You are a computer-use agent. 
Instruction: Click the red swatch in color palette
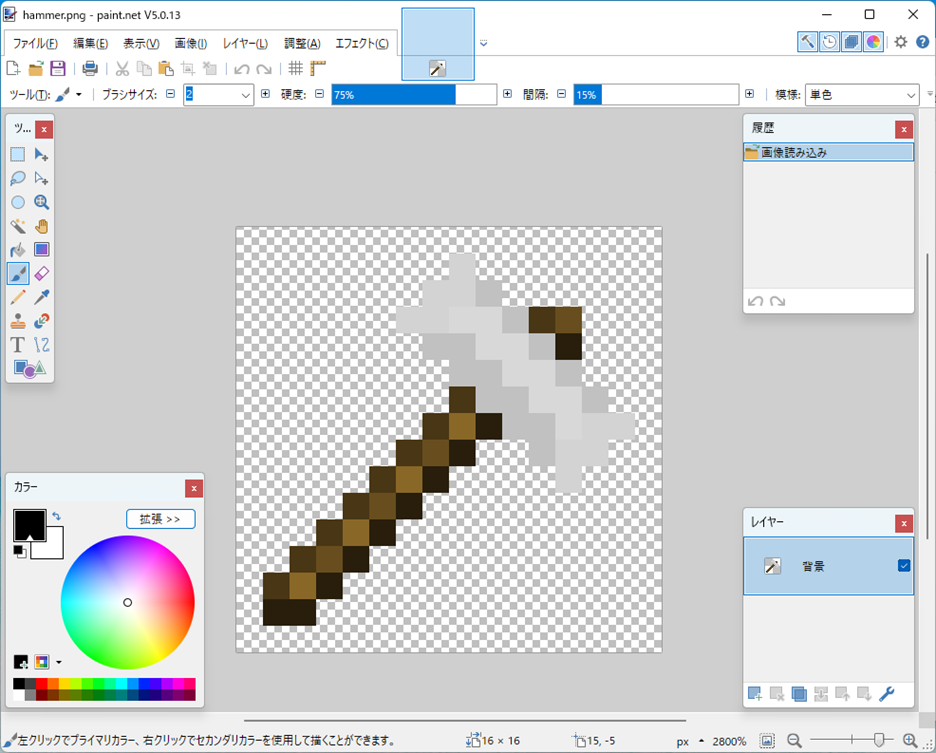tap(42, 684)
